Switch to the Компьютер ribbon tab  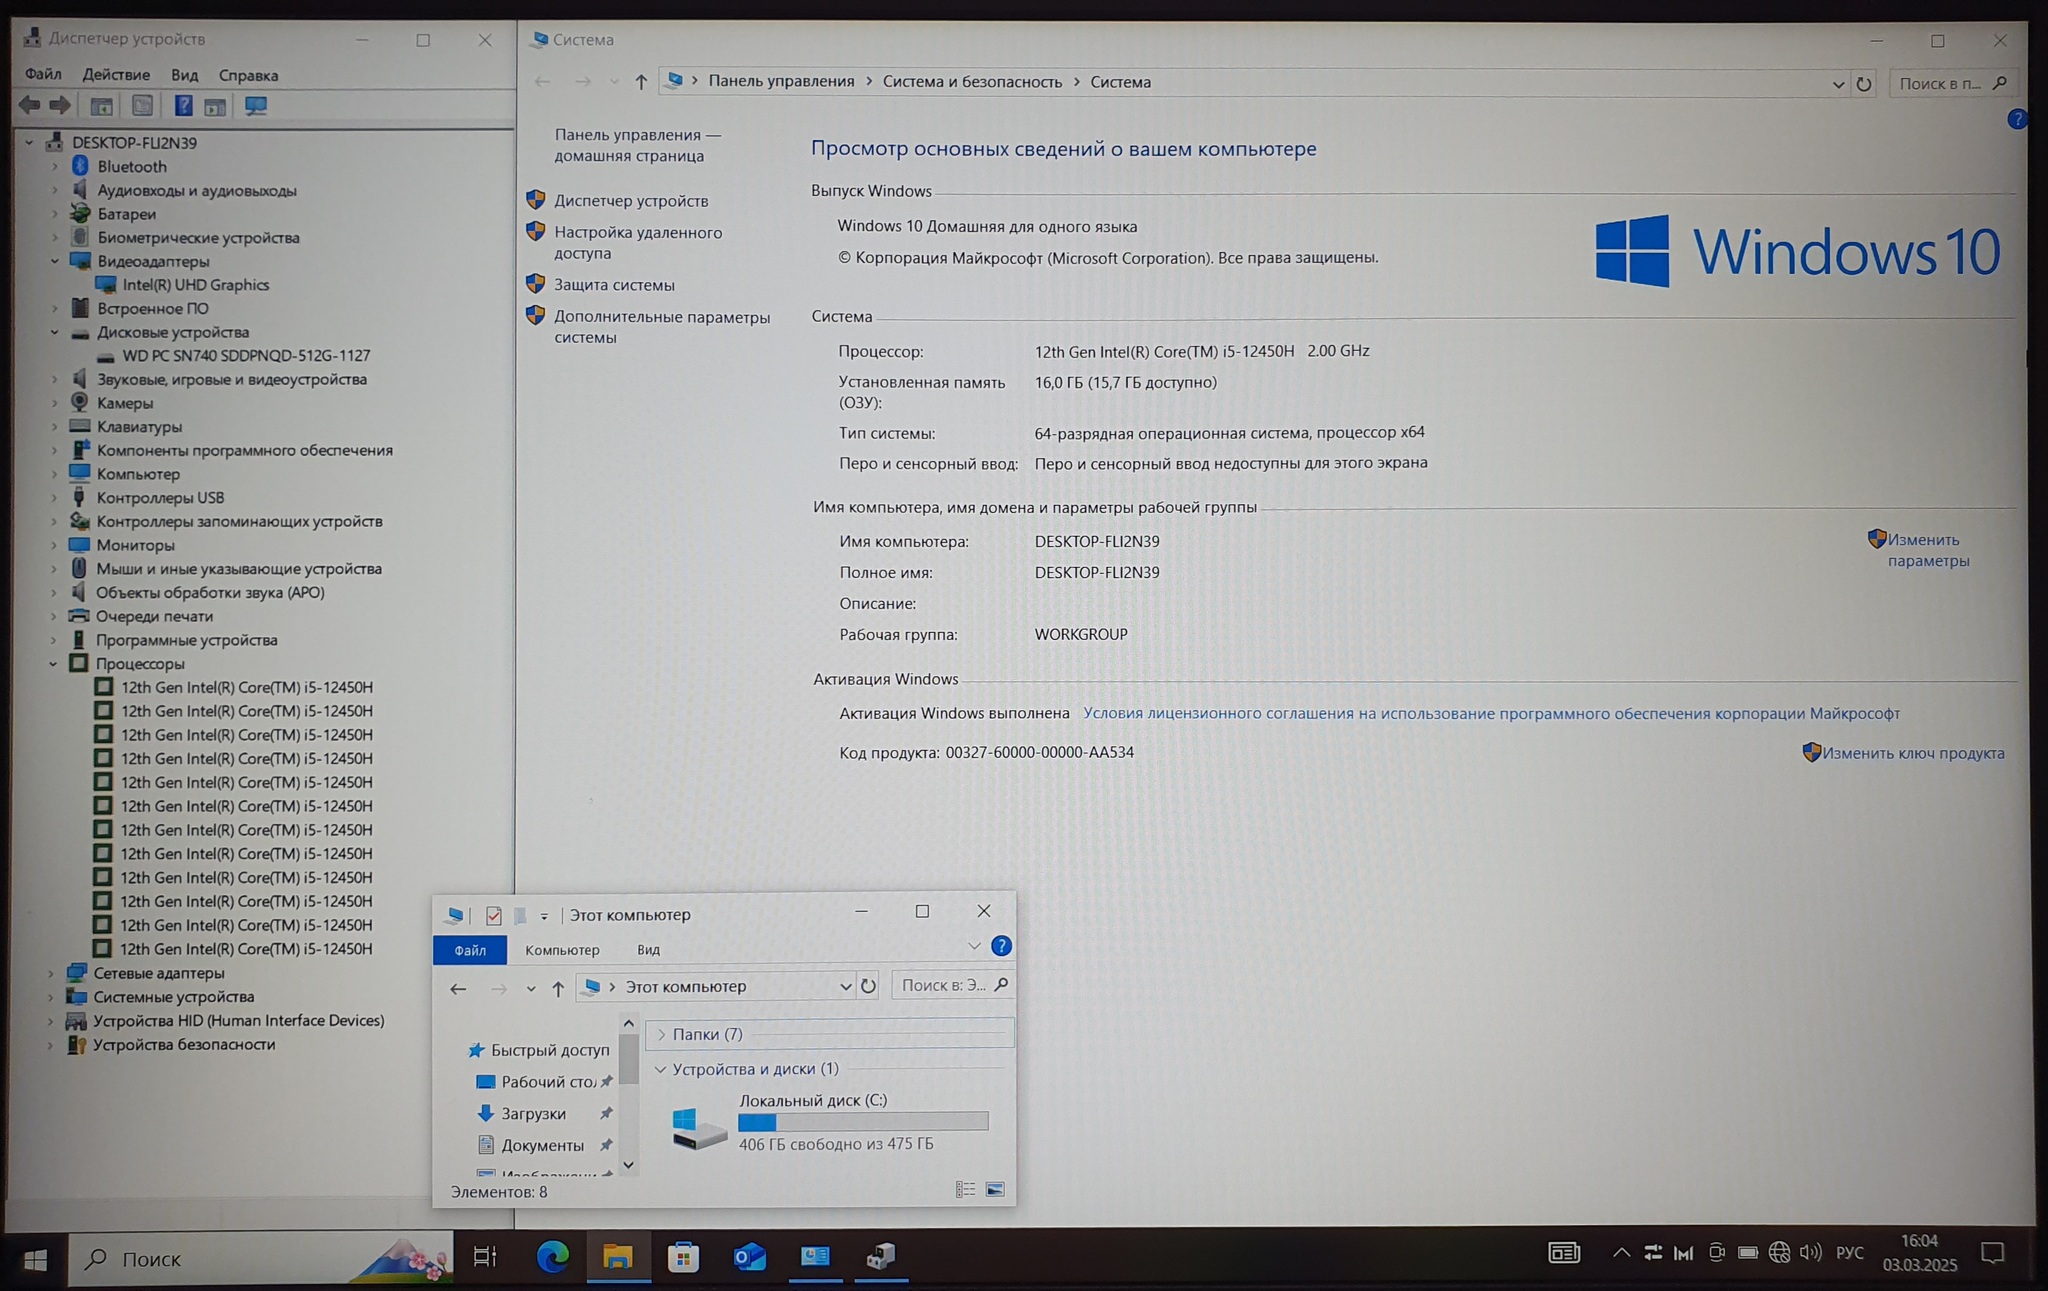click(562, 950)
